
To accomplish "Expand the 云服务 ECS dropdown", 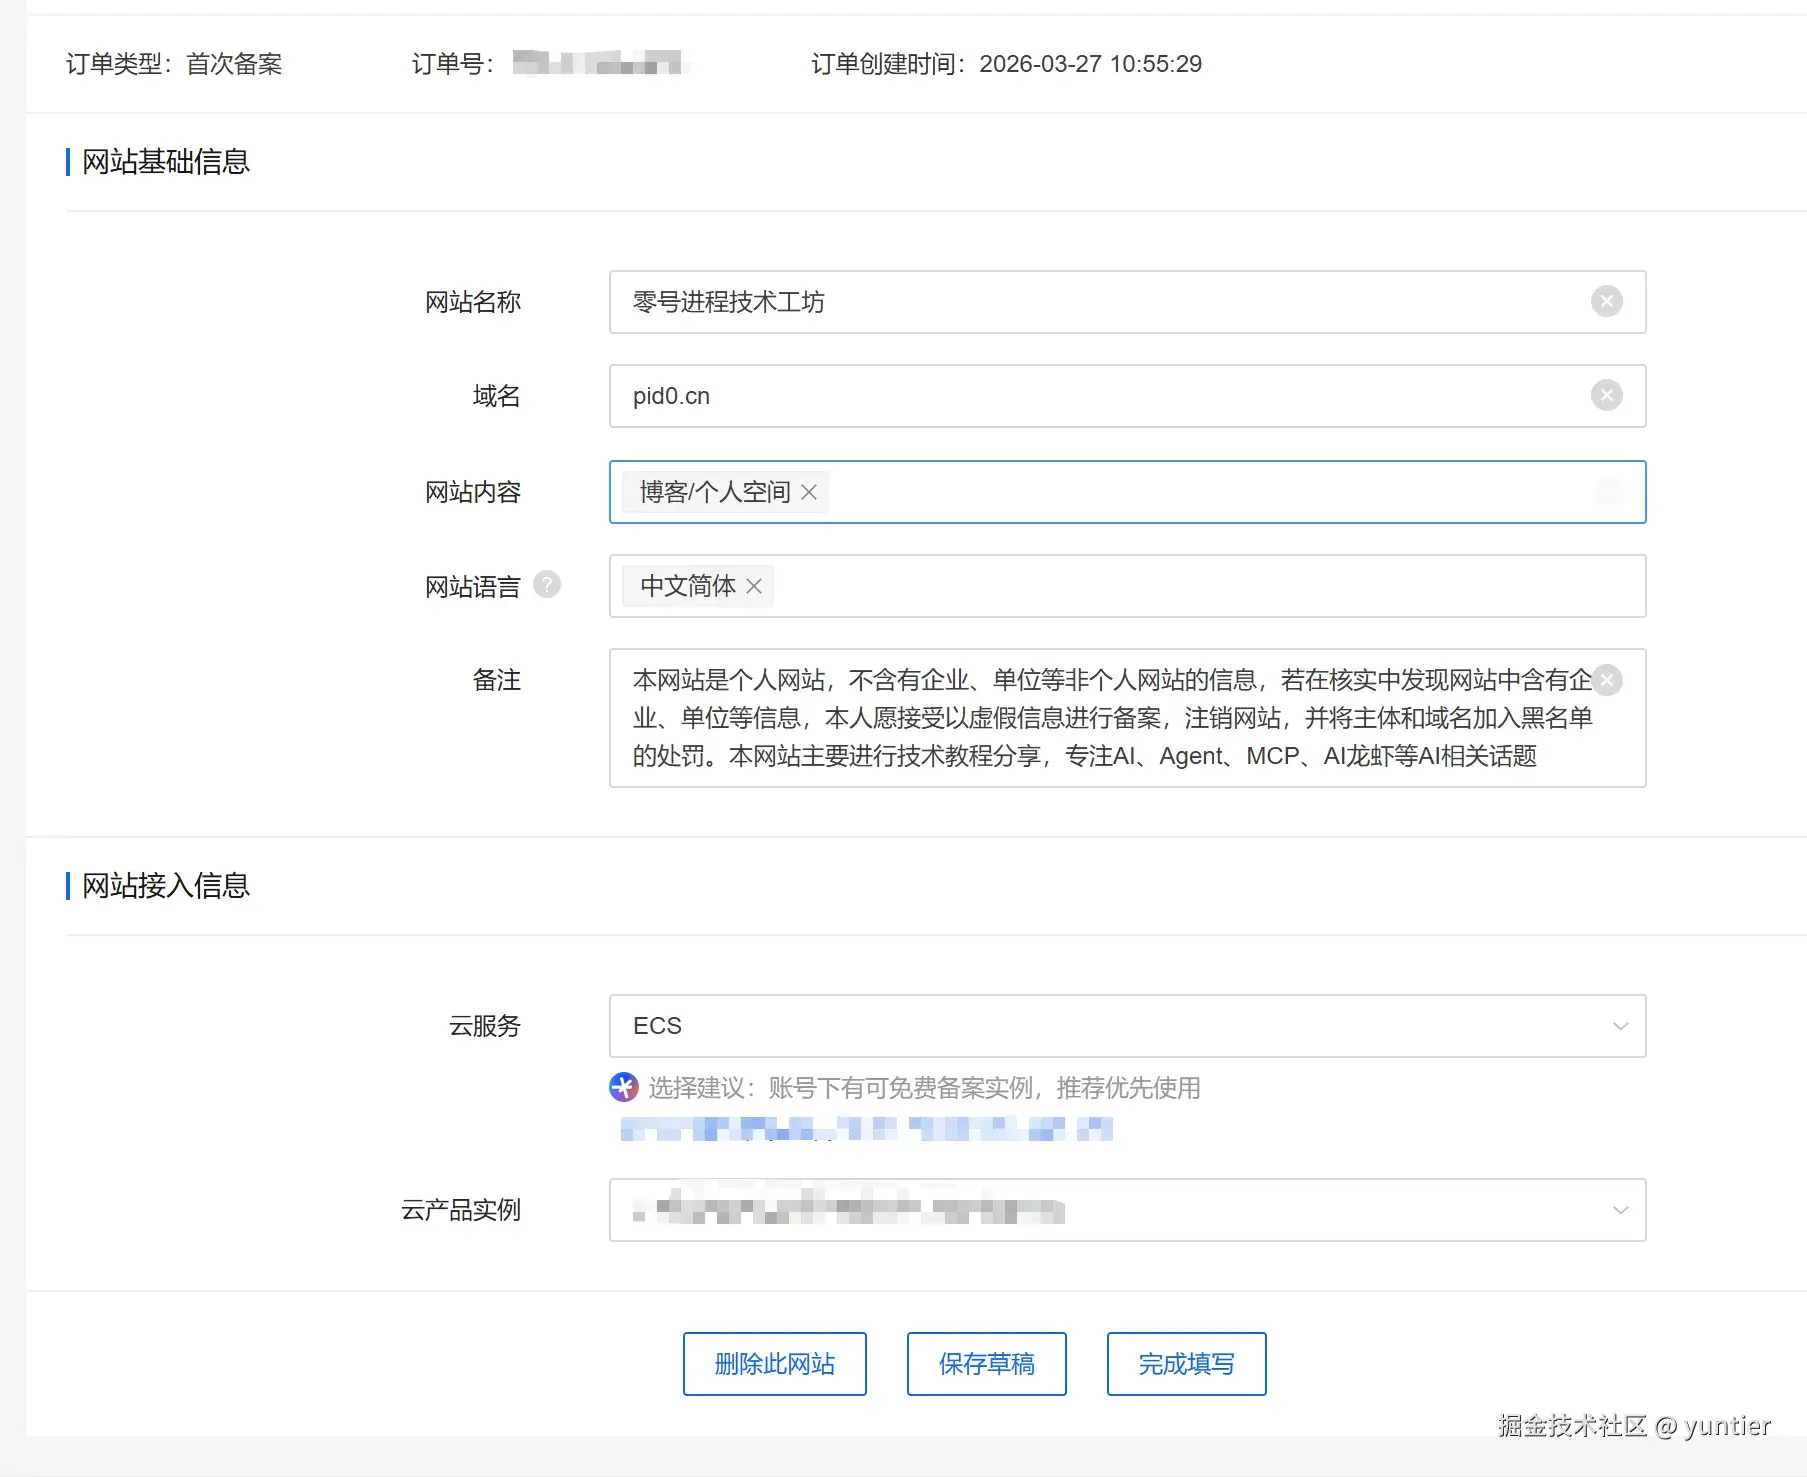I will click(1620, 1025).
